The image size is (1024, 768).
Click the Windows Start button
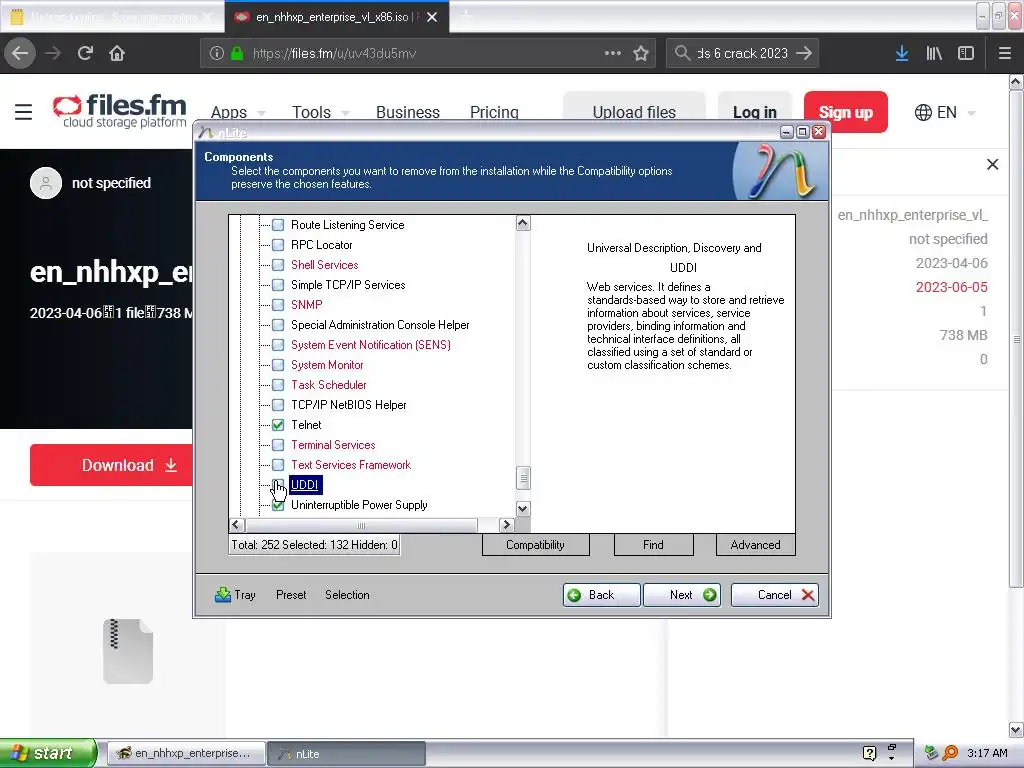[48, 753]
